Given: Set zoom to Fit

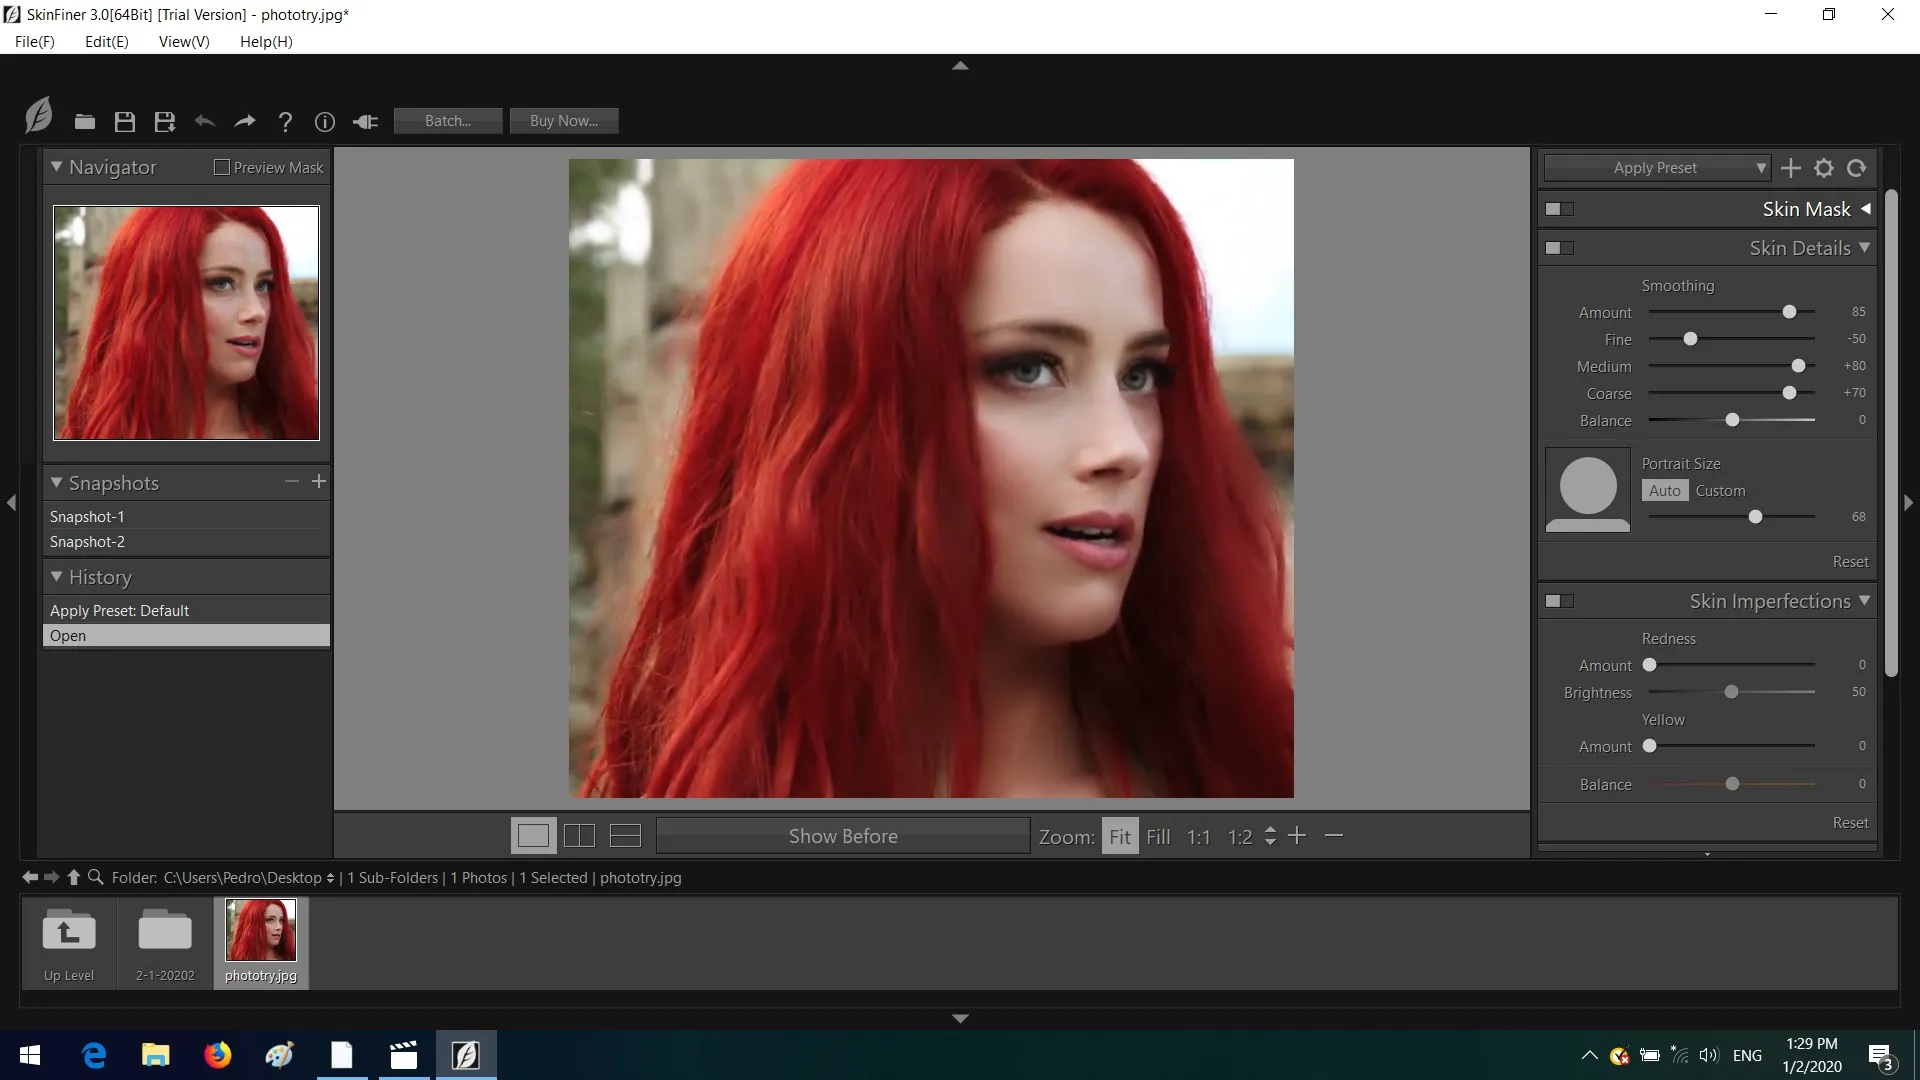Looking at the screenshot, I should click(1120, 836).
